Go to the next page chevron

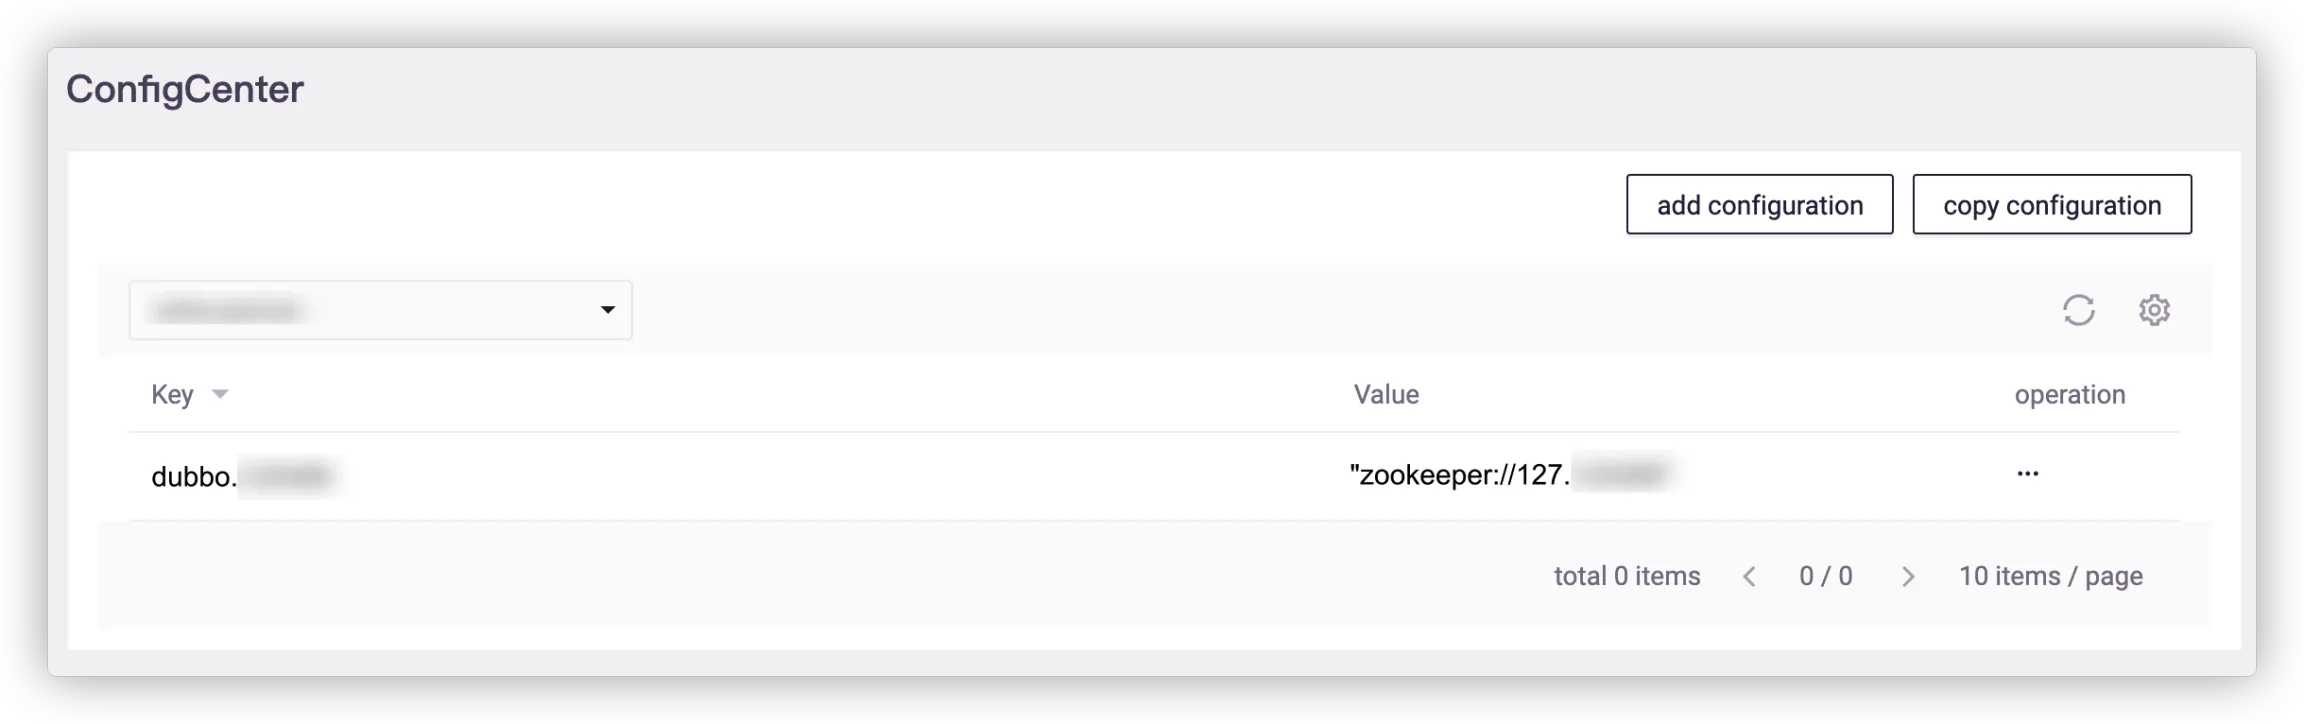(x=1908, y=577)
